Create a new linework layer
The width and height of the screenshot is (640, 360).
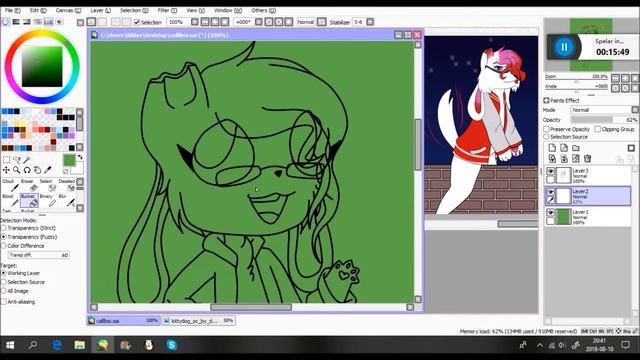[x=564, y=148]
